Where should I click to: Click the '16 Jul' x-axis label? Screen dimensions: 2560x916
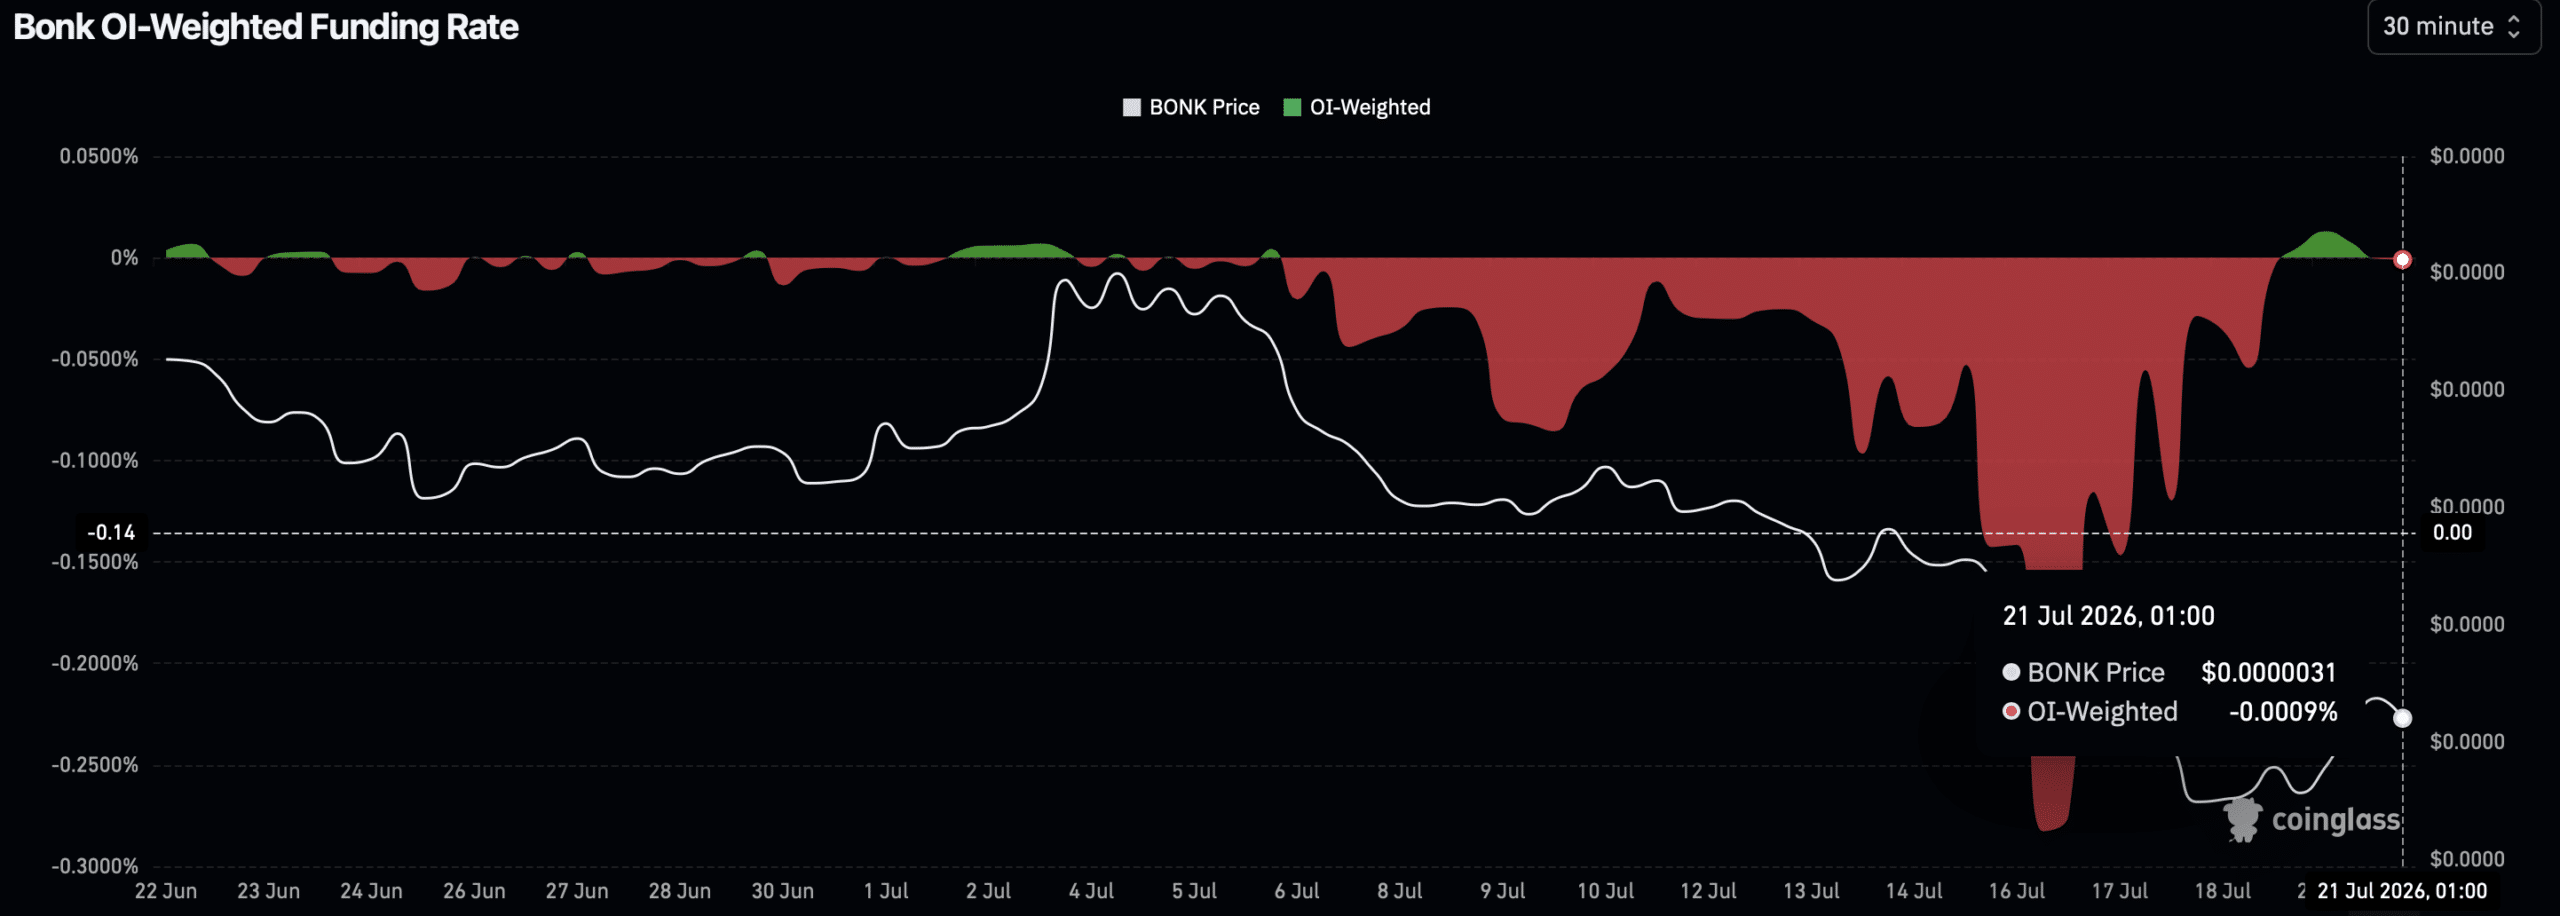tap(2016, 890)
